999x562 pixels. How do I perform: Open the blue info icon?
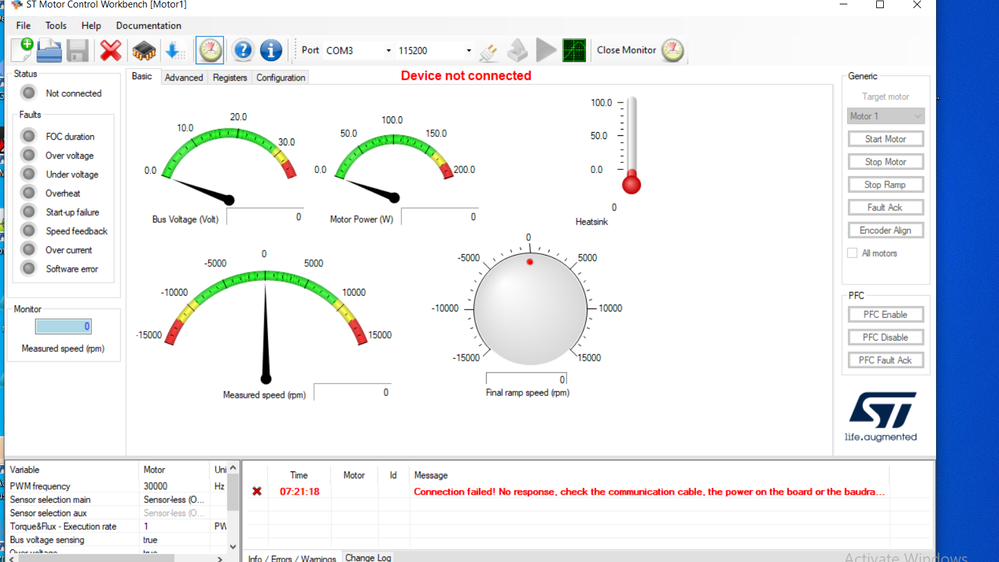[x=271, y=50]
